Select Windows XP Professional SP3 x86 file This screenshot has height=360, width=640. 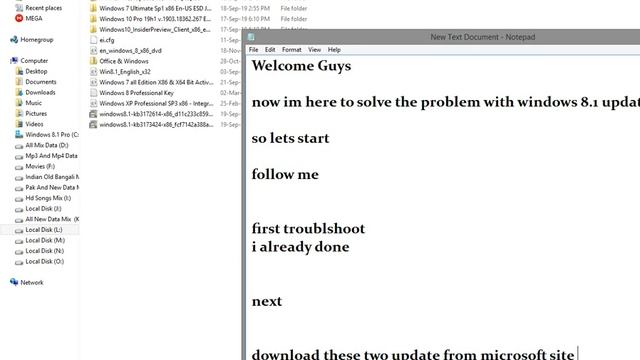coord(156,103)
